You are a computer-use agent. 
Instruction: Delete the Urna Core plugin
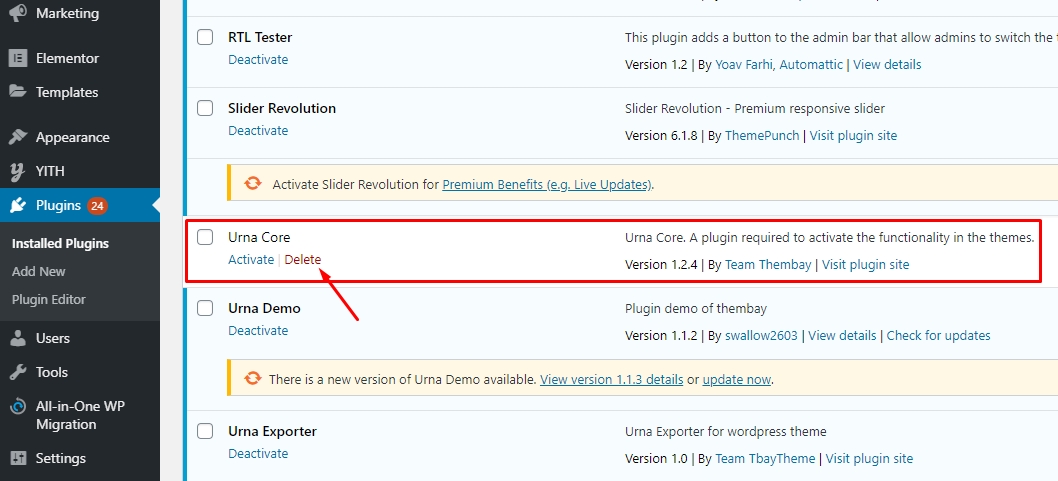click(x=303, y=259)
